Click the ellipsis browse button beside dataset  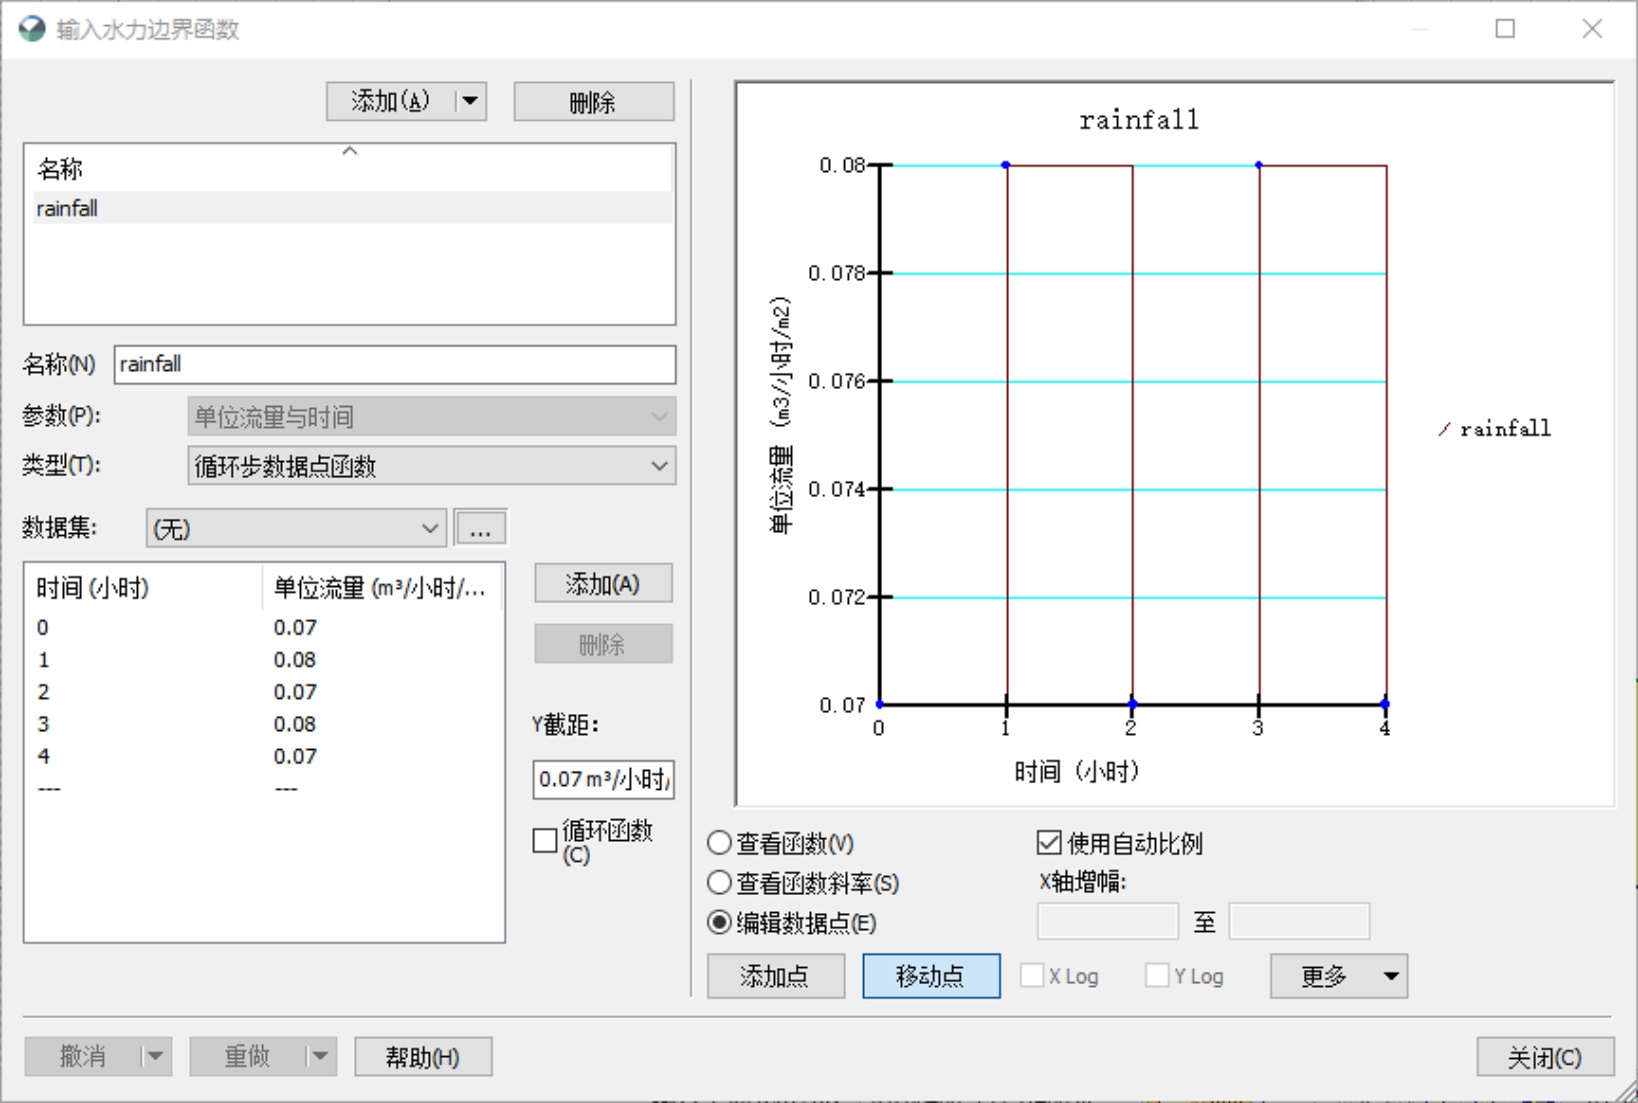[480, 528]
